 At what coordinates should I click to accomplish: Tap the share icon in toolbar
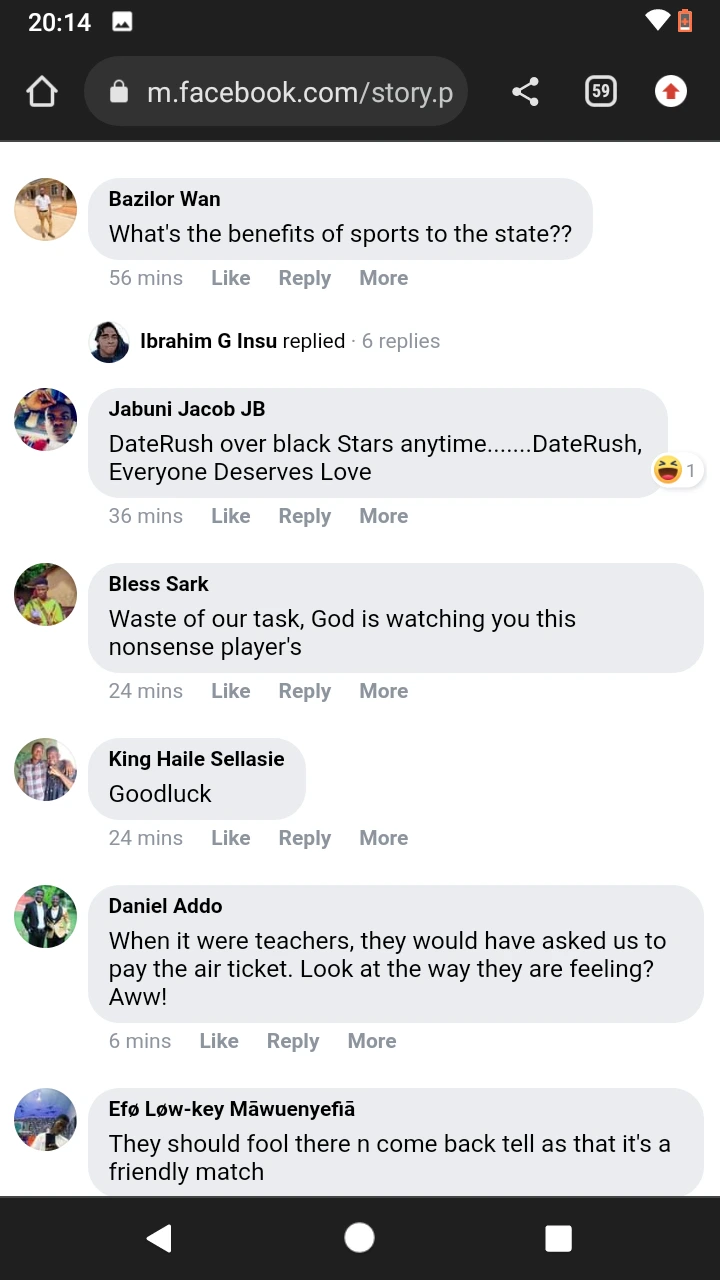525,92
